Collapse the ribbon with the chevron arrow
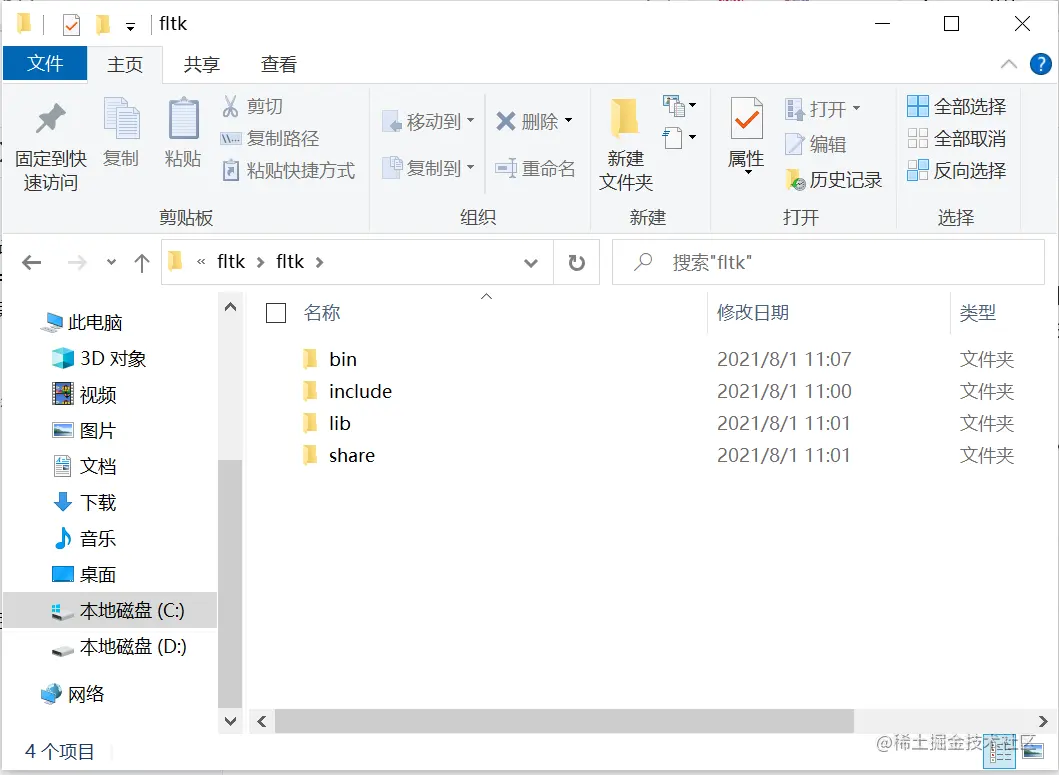Screen dimensions: 1059x775 point(1009,64)
